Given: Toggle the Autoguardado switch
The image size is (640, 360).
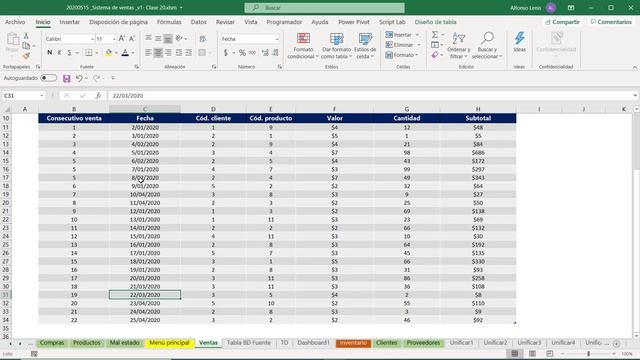Looking at the screenshot, I should tap(49, 78).
